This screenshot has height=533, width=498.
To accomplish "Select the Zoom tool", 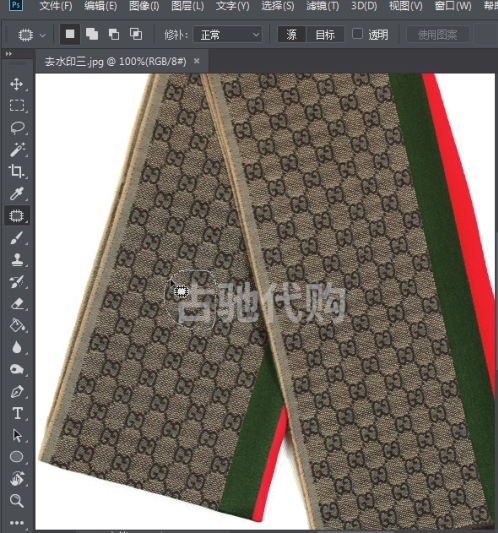I will click(x=16, y=501).
